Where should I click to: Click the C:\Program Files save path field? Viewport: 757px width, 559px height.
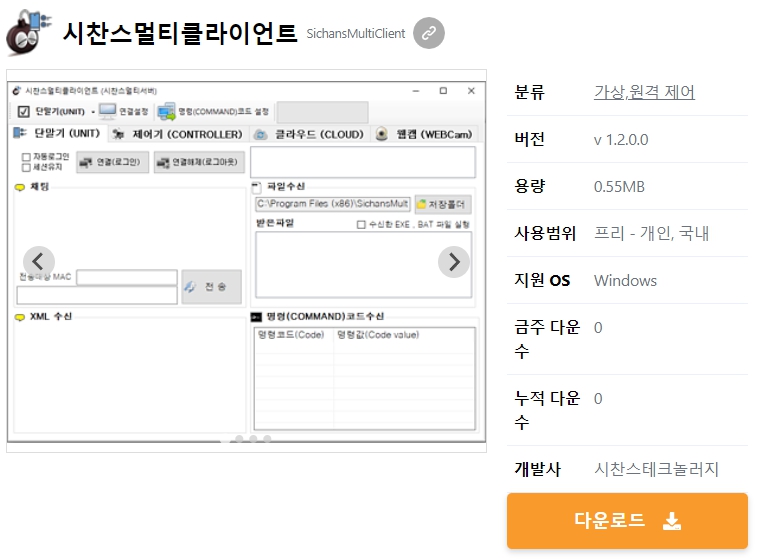[x=333, y=204]
